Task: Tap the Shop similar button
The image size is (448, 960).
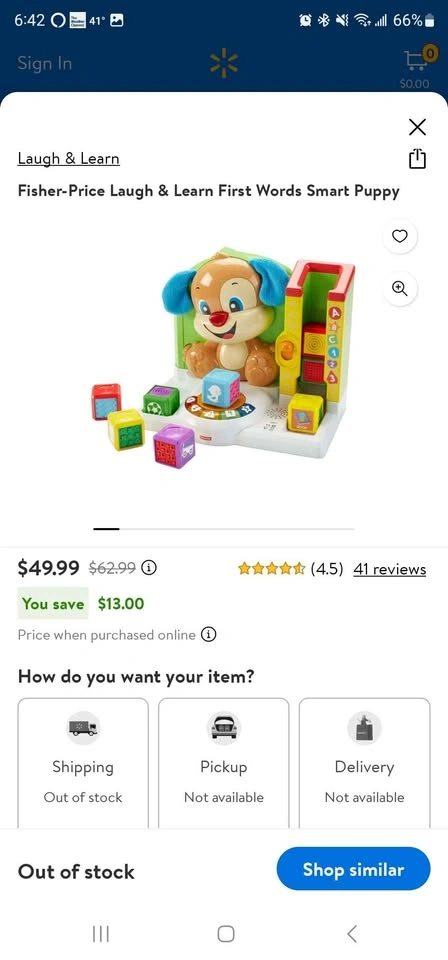Action: pyautogui.click(x=353, y=869)
